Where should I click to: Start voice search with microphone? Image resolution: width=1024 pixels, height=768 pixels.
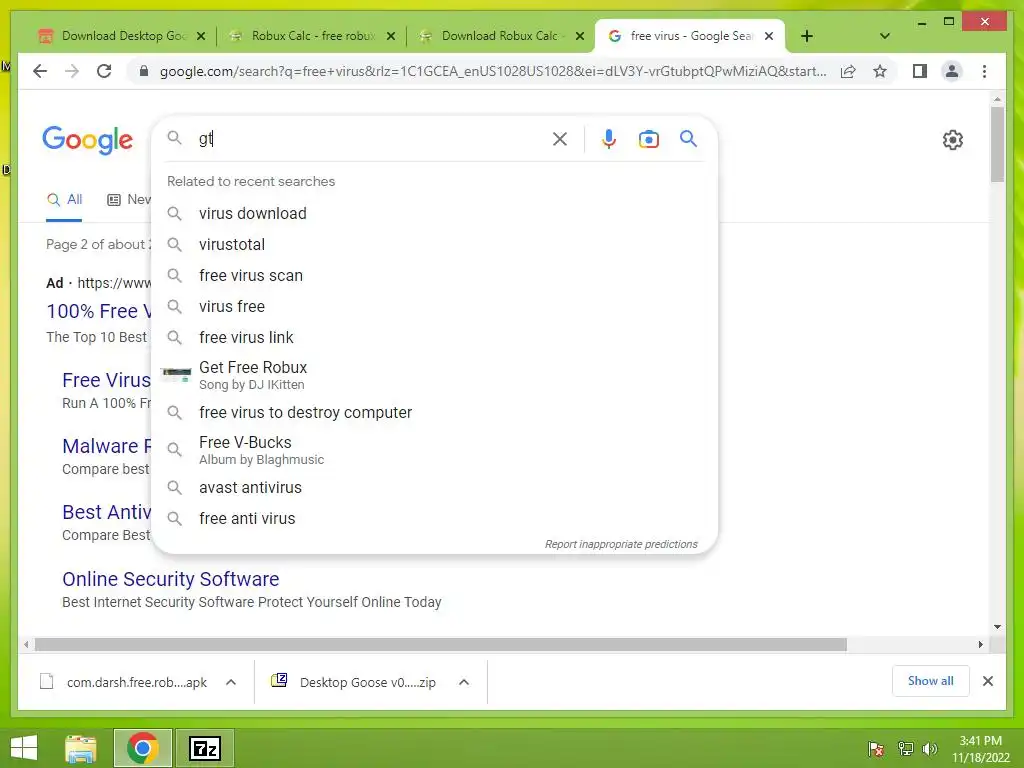pos(609,139)
